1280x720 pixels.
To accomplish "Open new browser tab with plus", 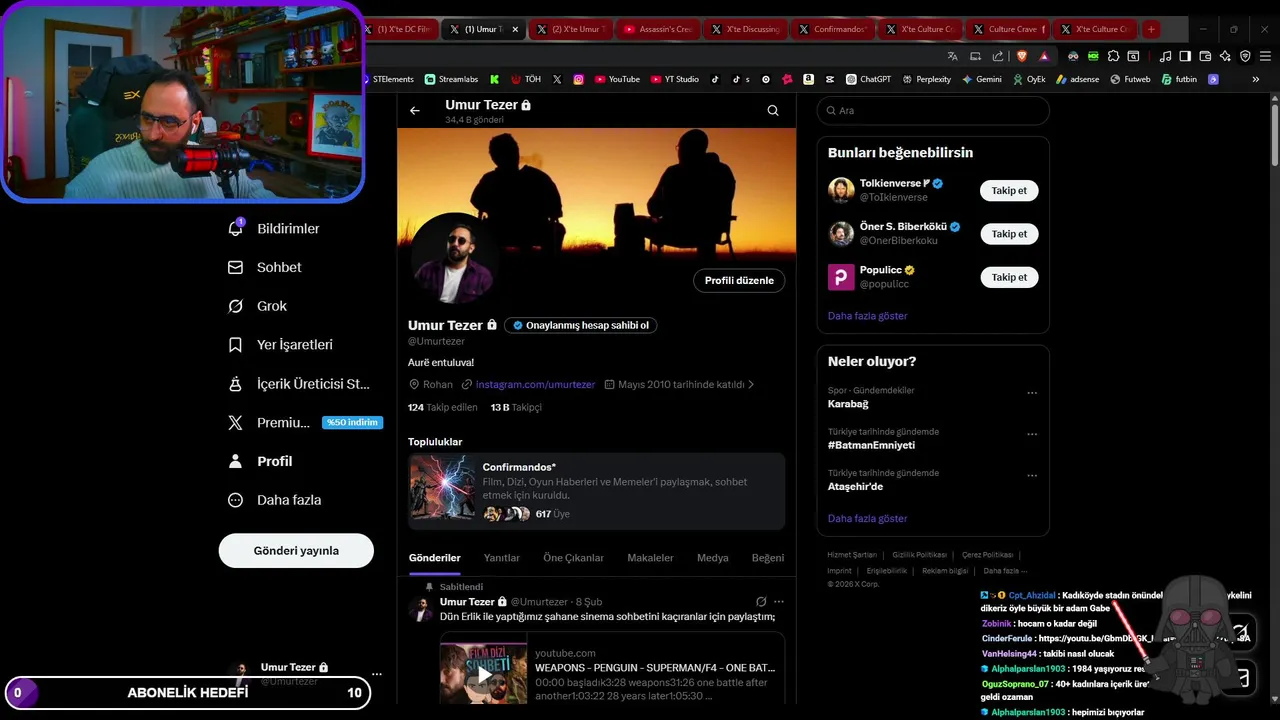I will (1151, 29).
